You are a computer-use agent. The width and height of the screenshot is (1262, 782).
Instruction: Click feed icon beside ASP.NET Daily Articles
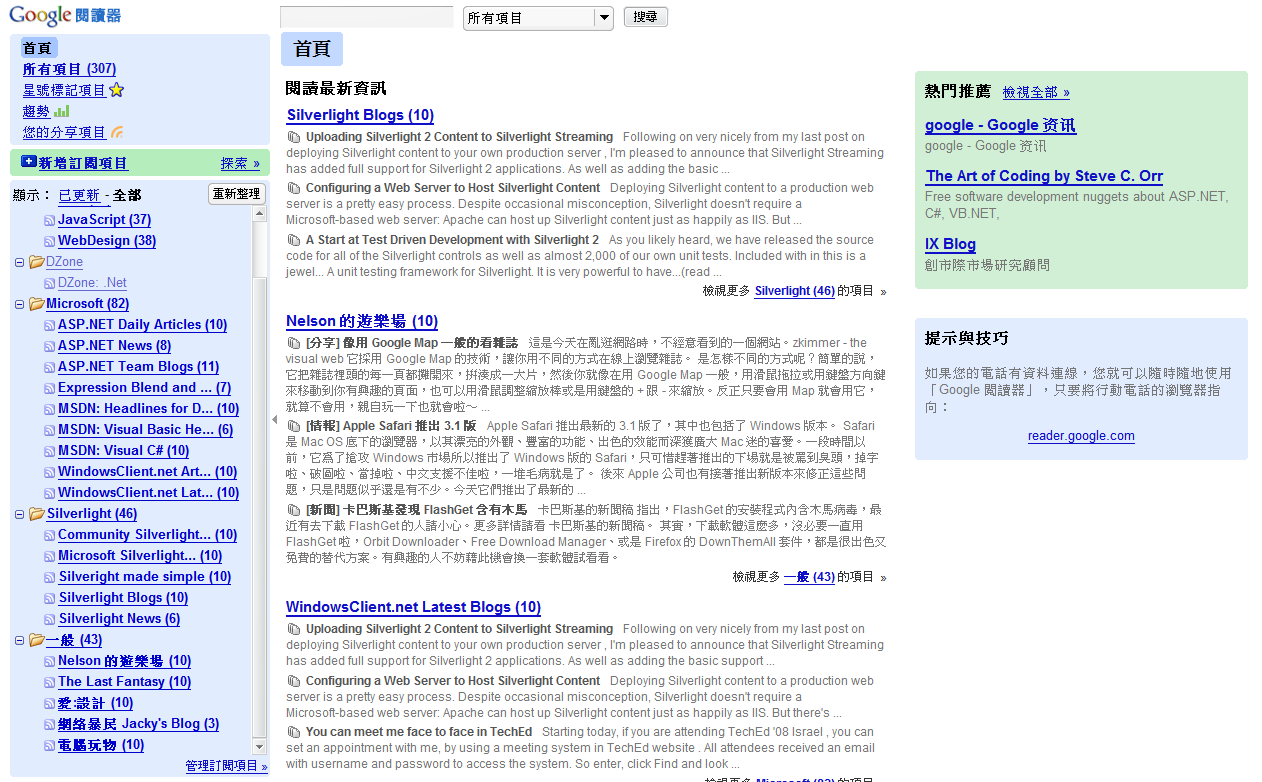click(x=50, y=325)
